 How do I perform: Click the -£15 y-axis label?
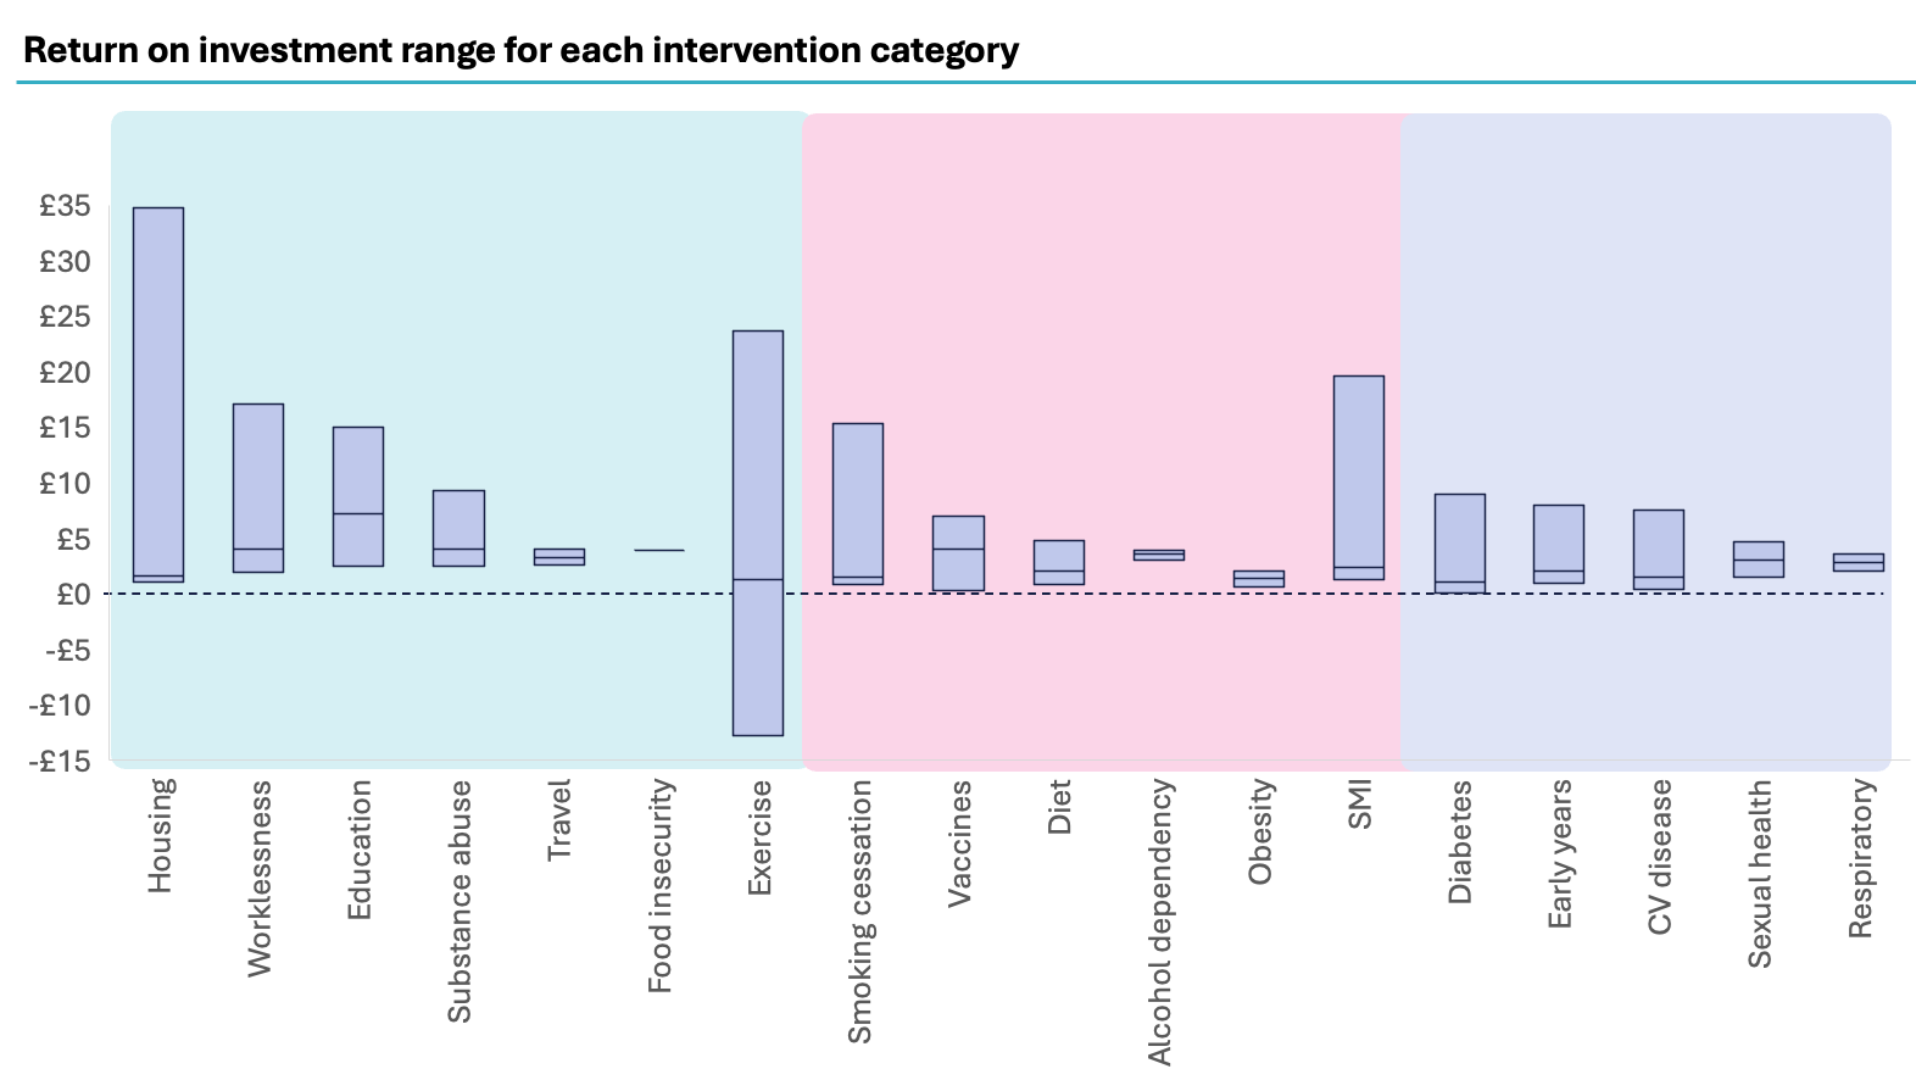coord(60,762)
